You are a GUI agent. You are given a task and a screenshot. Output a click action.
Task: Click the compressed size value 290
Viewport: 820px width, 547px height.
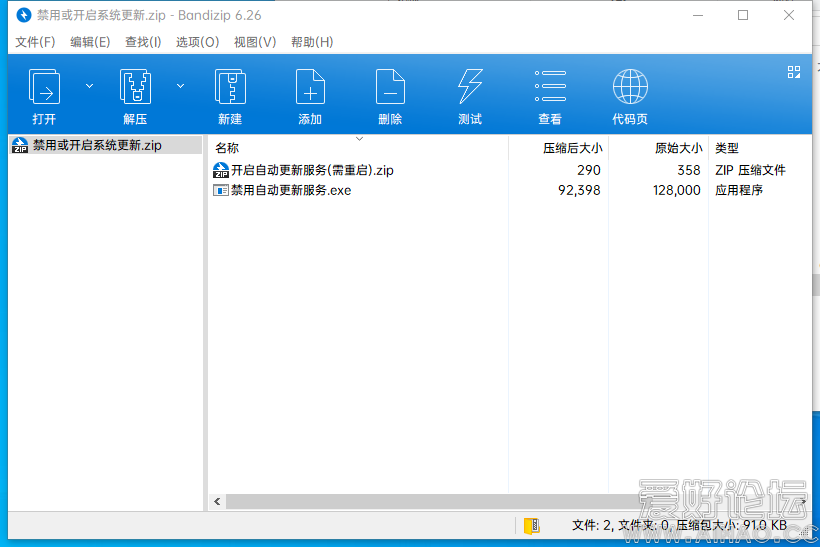589,170
